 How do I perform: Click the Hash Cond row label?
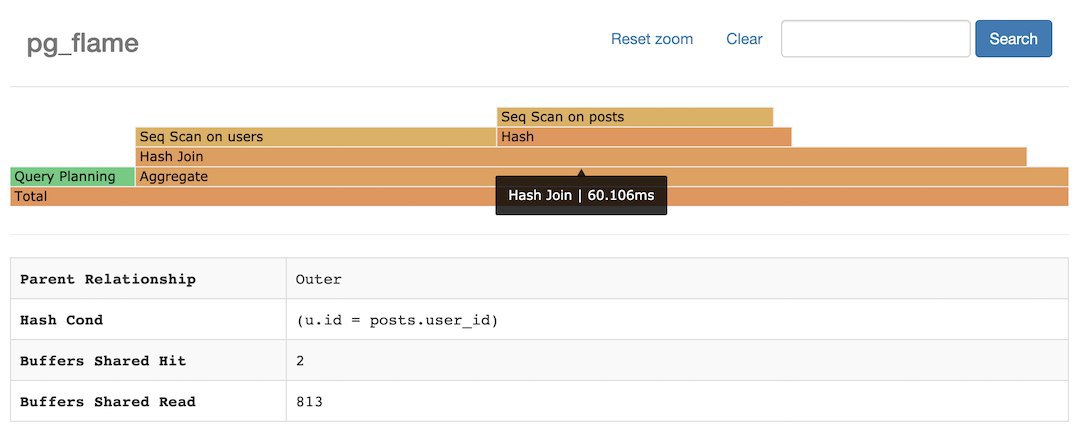click(61, 320)
